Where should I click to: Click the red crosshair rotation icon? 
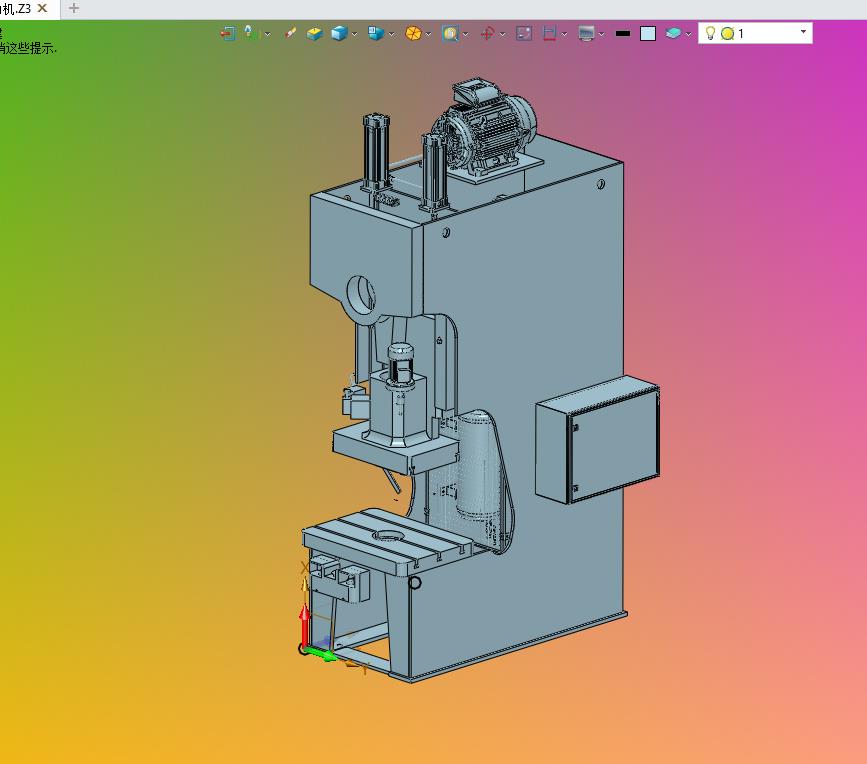(x=487, y=34)
